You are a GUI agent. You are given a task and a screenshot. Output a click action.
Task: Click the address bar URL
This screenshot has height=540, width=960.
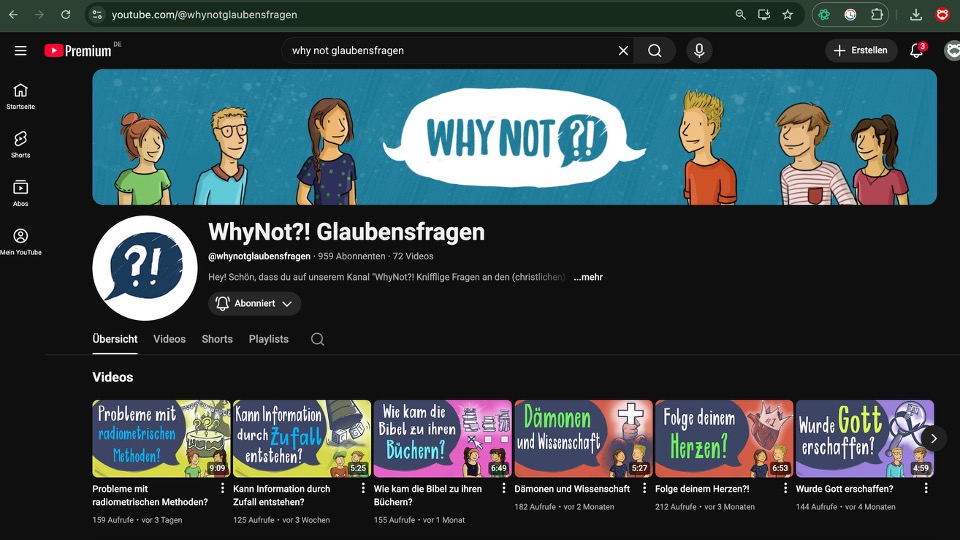pyautogui.click(x=204, y=15)
